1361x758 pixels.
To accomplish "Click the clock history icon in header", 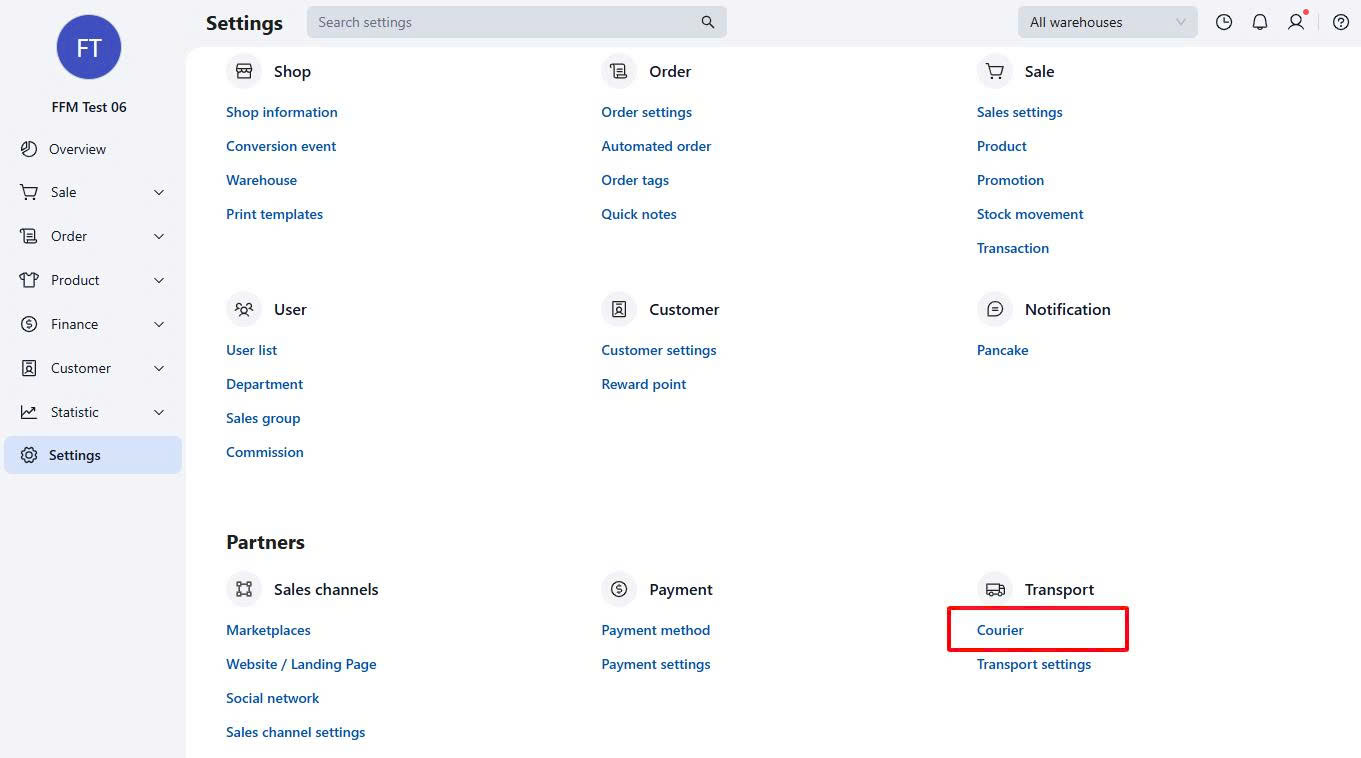I will tap(1223, 22).
